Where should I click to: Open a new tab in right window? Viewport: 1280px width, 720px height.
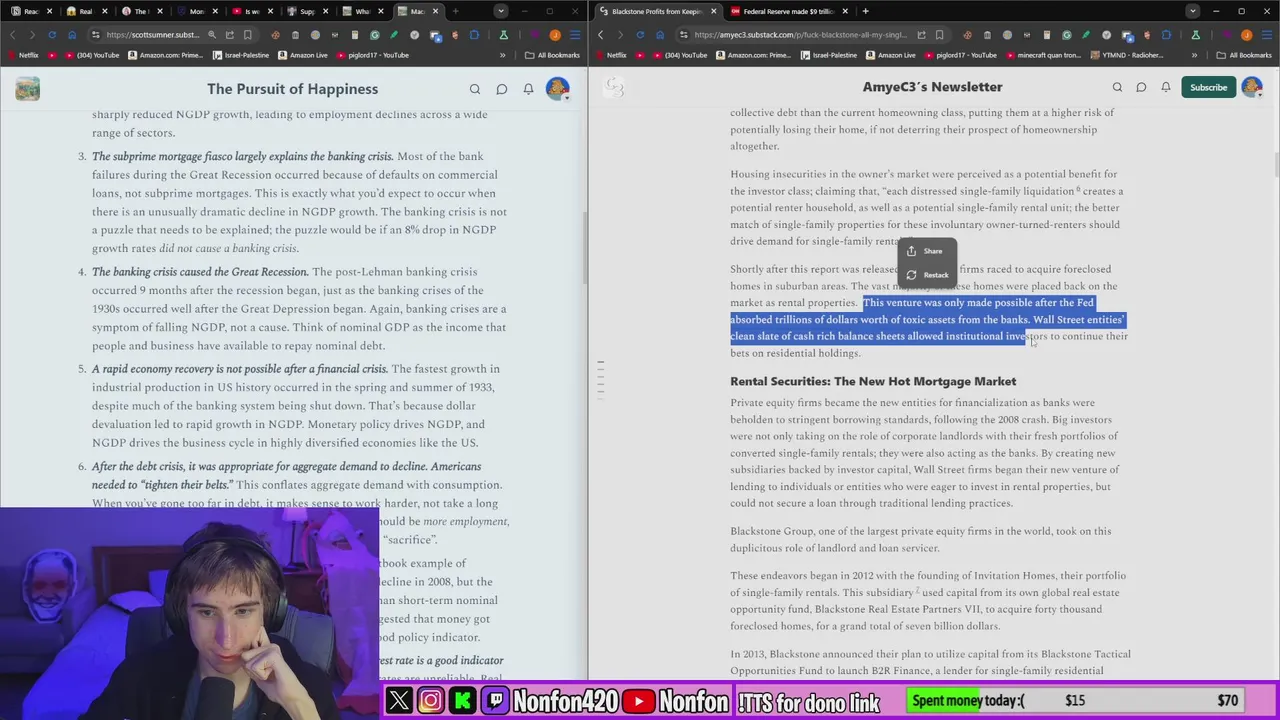[x=866, y=11]
